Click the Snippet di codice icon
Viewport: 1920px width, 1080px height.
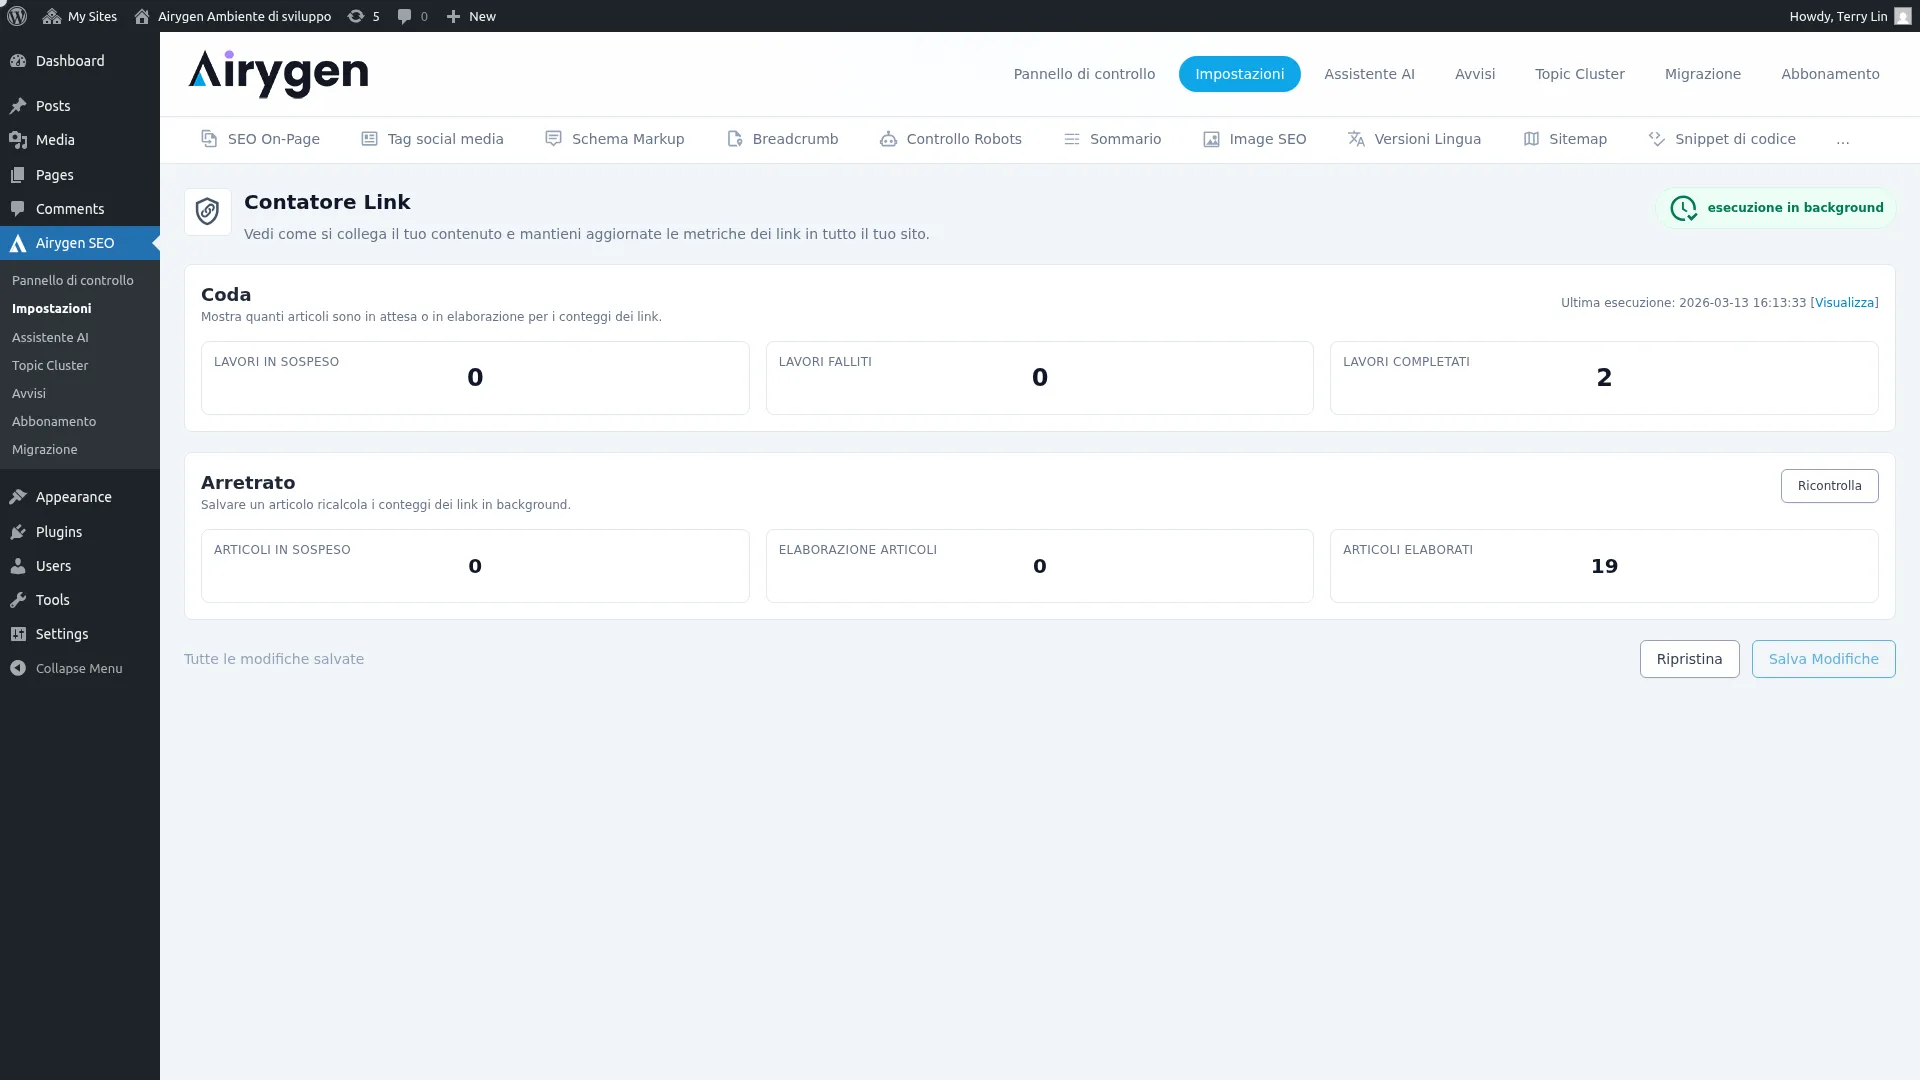coord(1657,139)
